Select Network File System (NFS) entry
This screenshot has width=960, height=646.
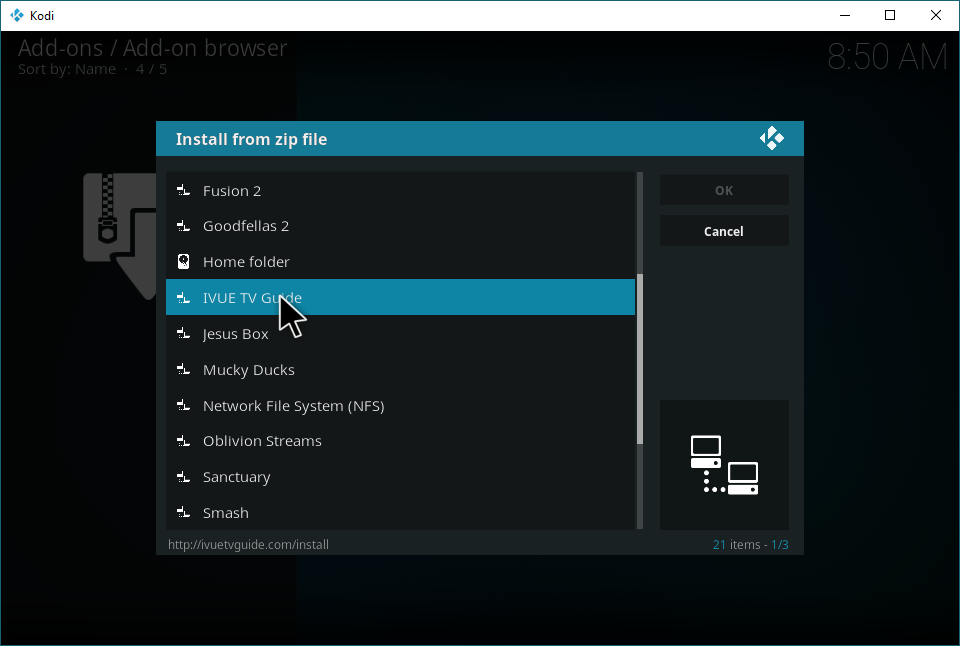(x=400, y=405)
